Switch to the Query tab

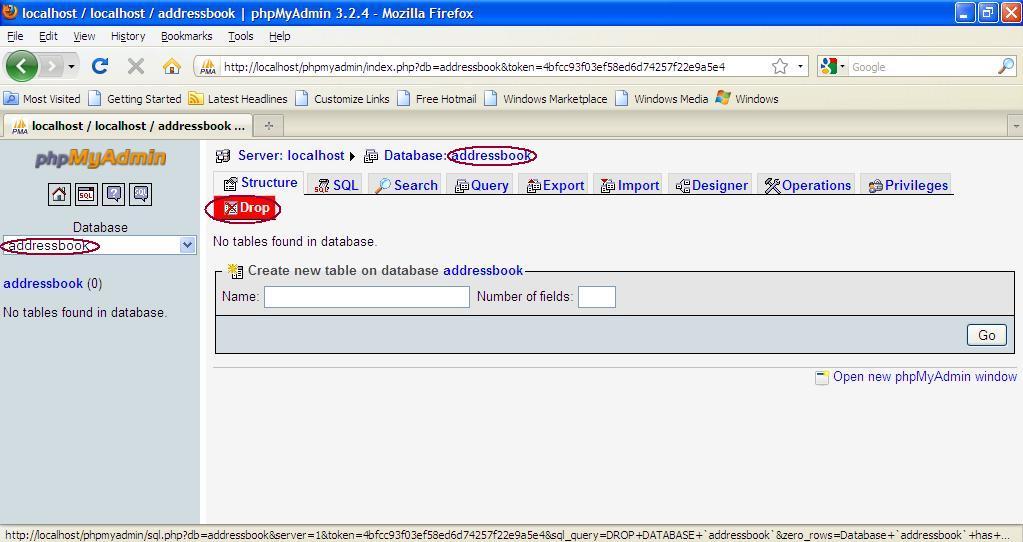pyautogui.click(x=481, y=185)
